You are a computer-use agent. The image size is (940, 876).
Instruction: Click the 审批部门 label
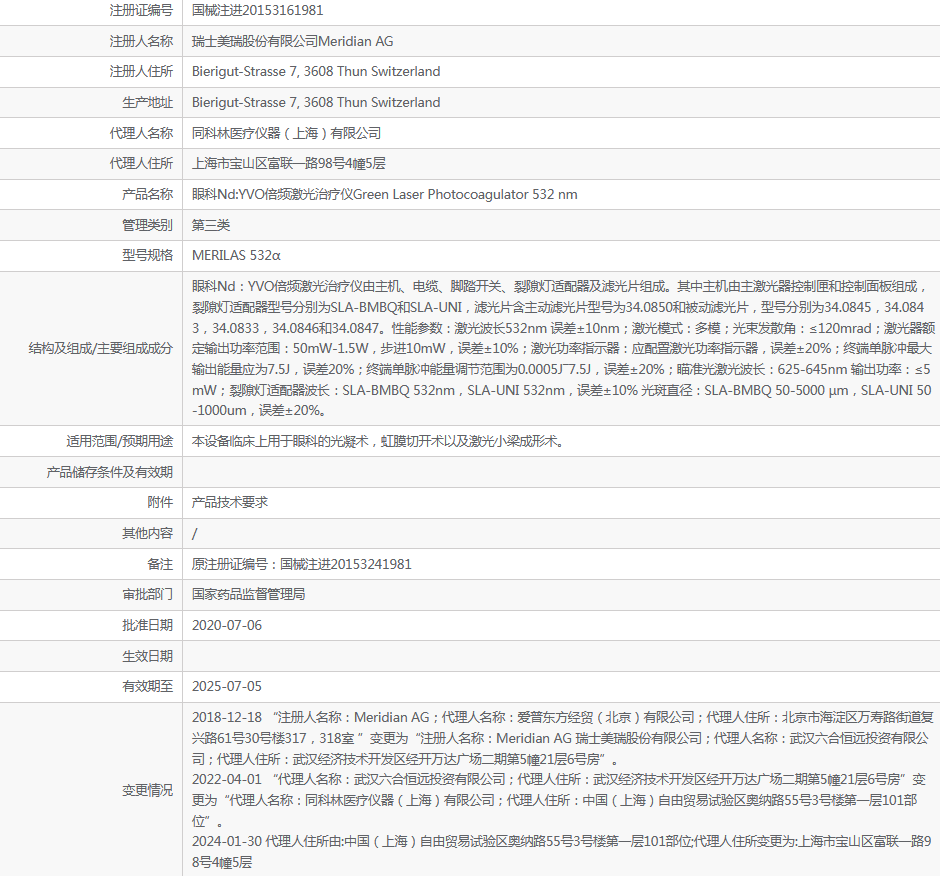point(147,594)
